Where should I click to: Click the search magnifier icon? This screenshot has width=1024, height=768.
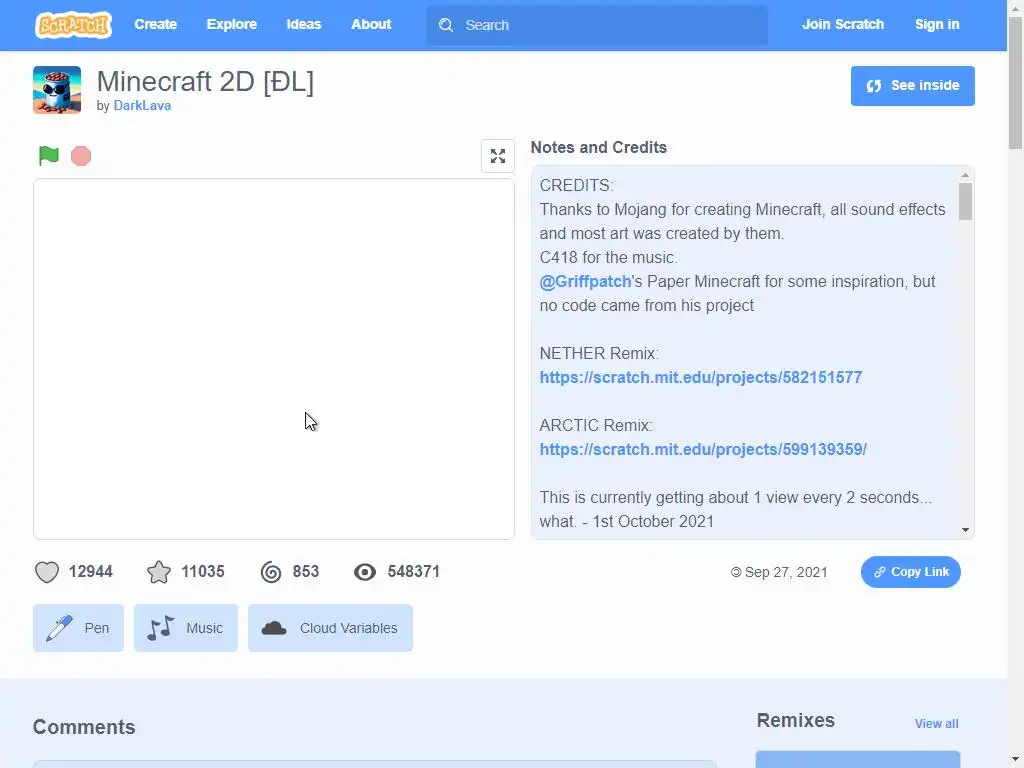[x=446, y=25]
